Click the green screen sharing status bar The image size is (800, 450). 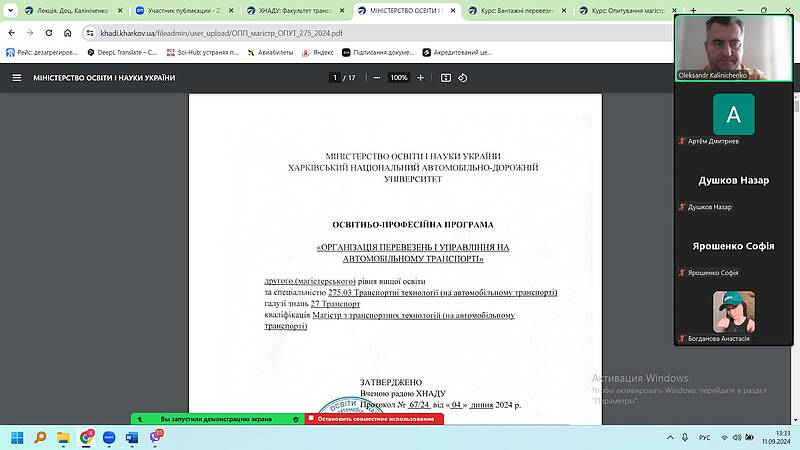217,419
